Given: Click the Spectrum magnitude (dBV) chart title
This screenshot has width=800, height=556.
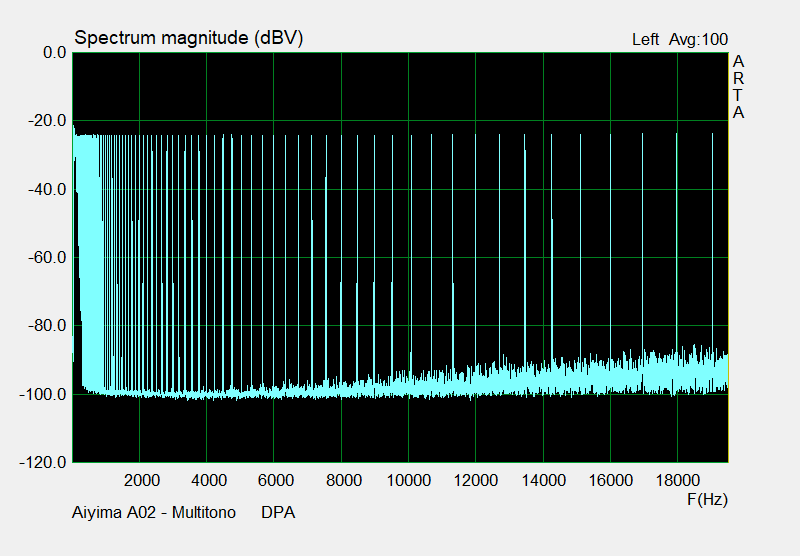Looking at the screenshot, I should click(x=189, y=38).
